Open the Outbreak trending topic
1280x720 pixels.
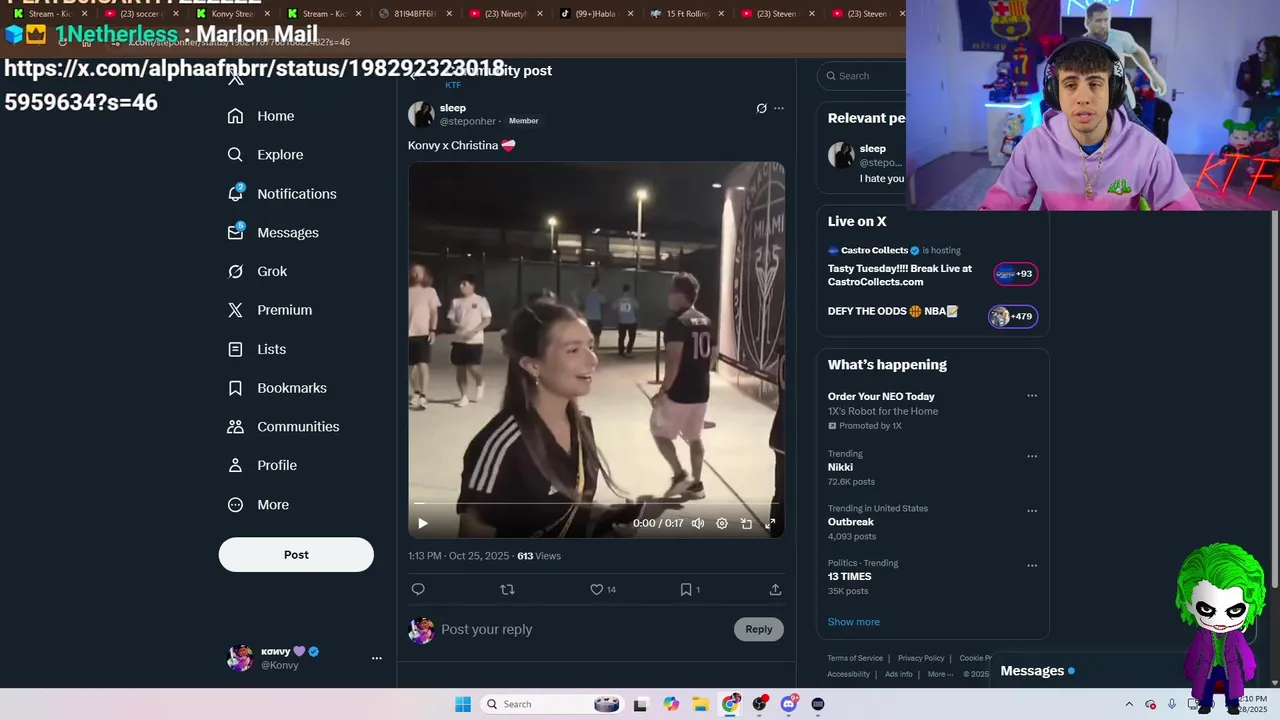[x=850, y=522]
